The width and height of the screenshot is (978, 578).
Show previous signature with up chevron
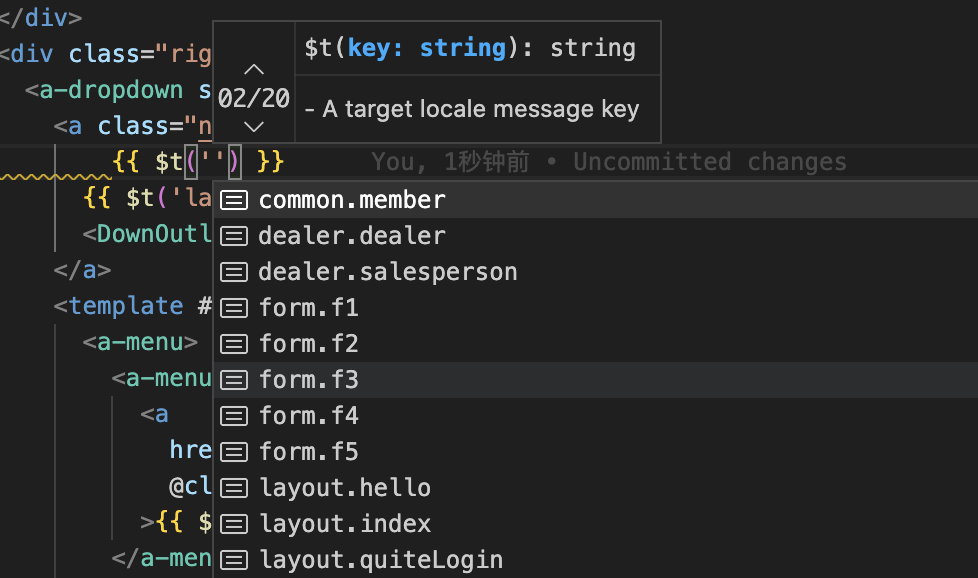(253, 69)
